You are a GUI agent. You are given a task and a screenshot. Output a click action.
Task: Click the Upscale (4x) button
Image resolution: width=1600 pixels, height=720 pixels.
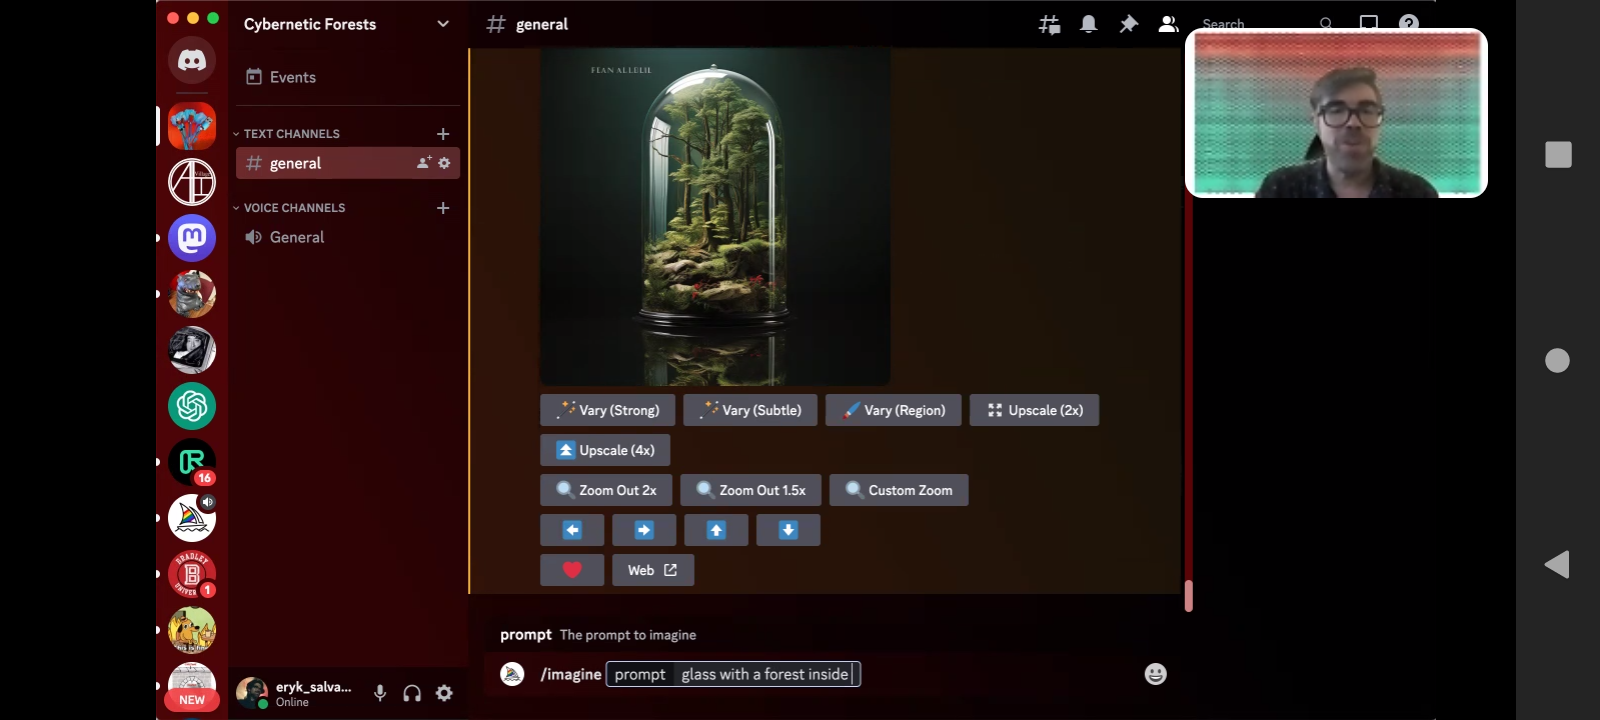(605, 450)
